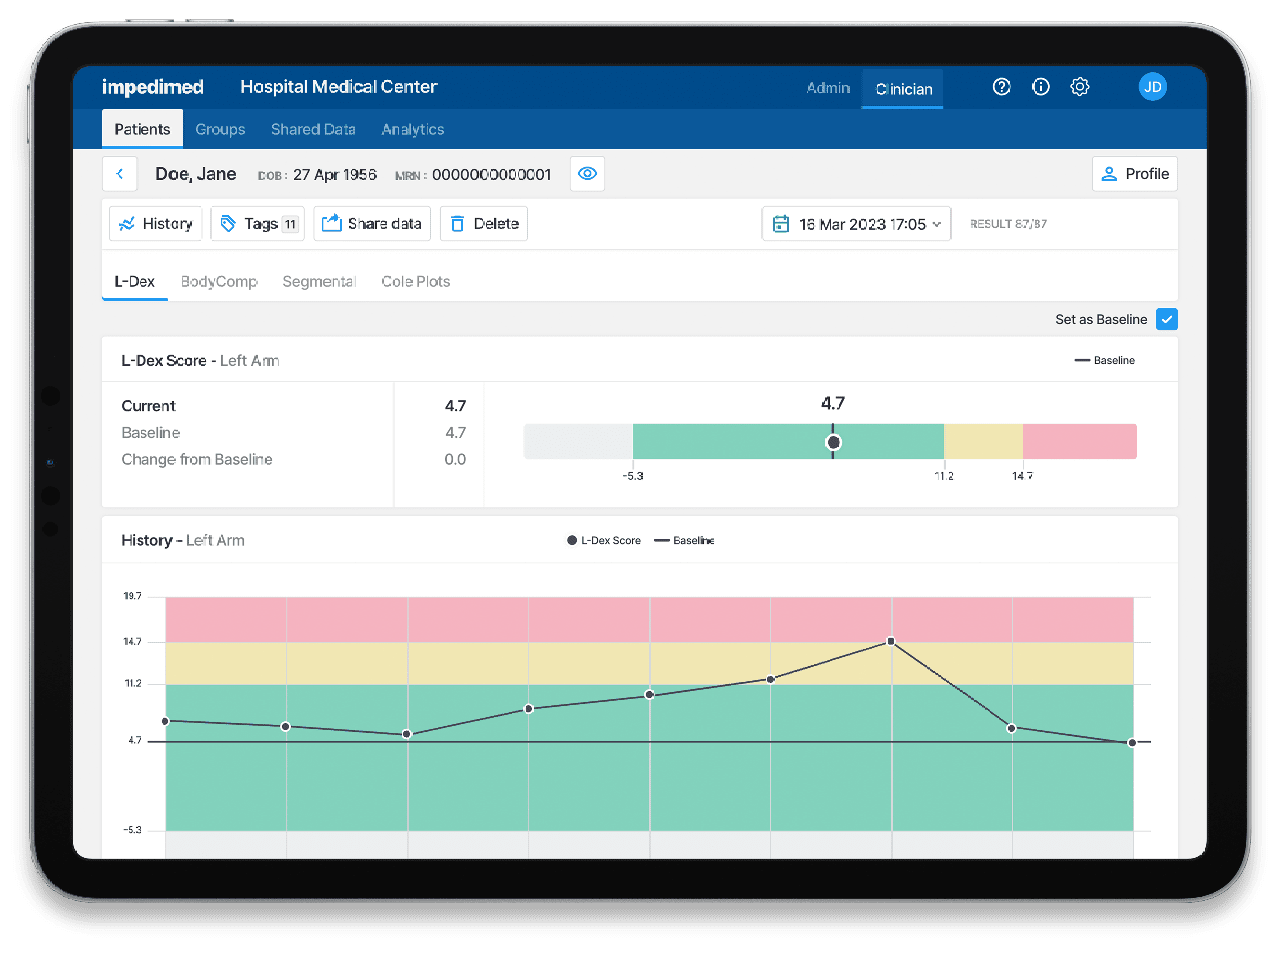Click the impedimed logo
Screen dimensions: 1282x958
point(153,87)
